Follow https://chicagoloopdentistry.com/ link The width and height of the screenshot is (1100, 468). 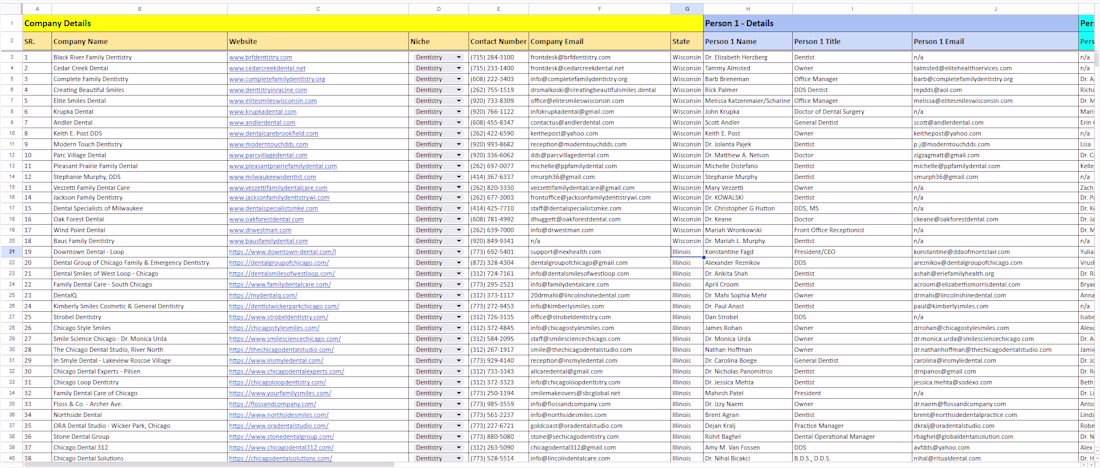pyautogui.click(x=277, y=382)
